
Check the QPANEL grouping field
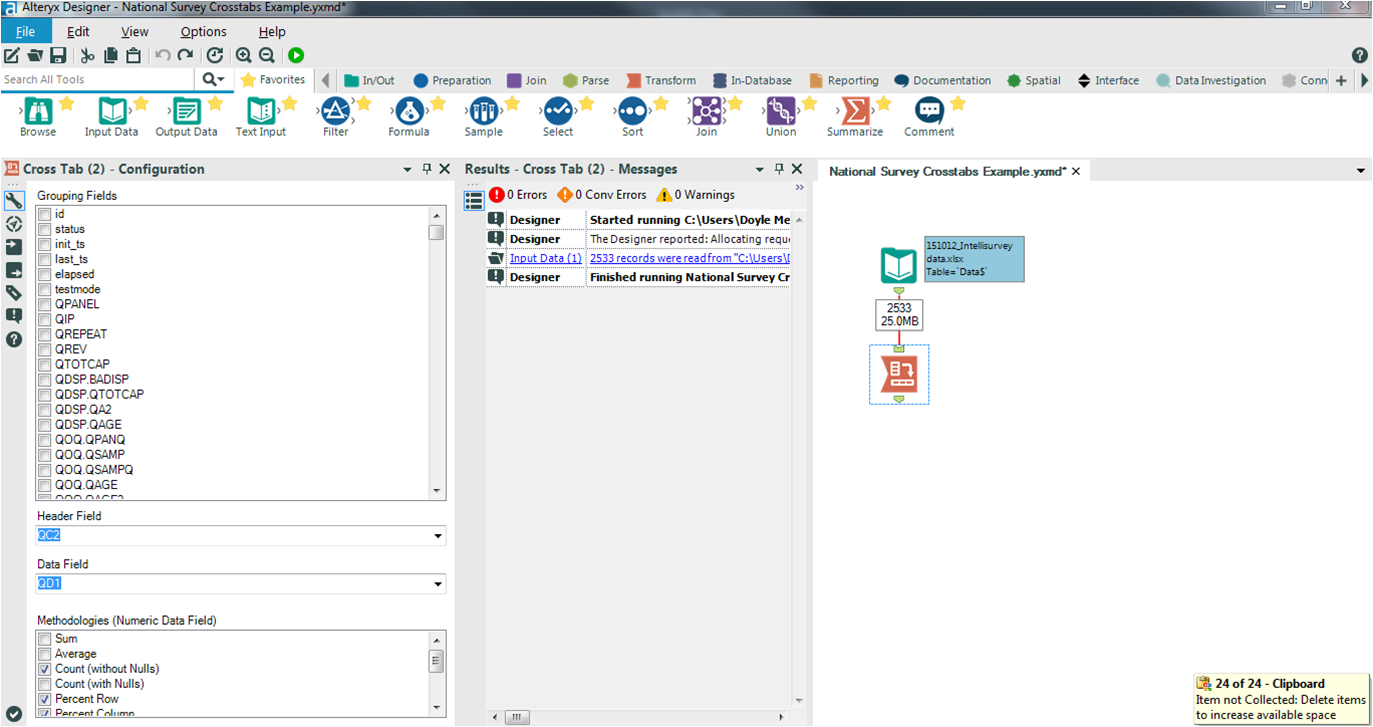tap(44, 304)
